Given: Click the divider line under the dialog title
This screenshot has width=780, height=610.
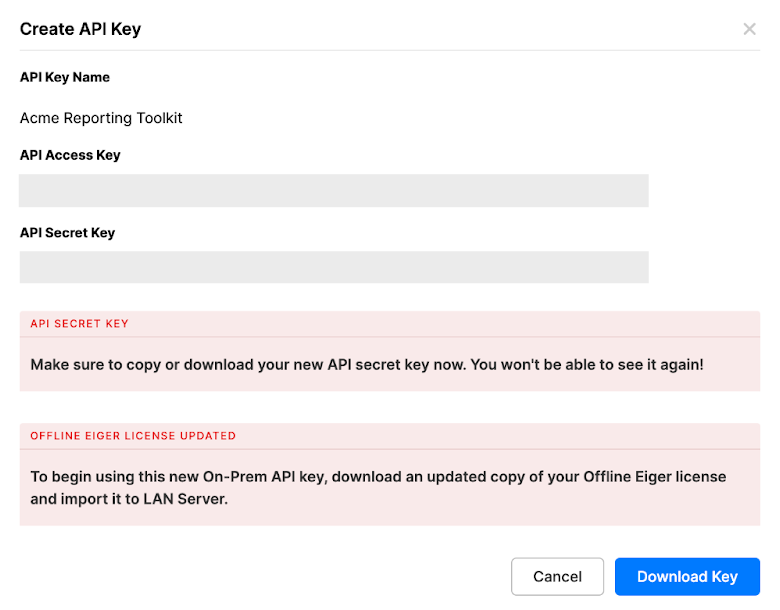Looking at the screenshot, I should [390, 50].
